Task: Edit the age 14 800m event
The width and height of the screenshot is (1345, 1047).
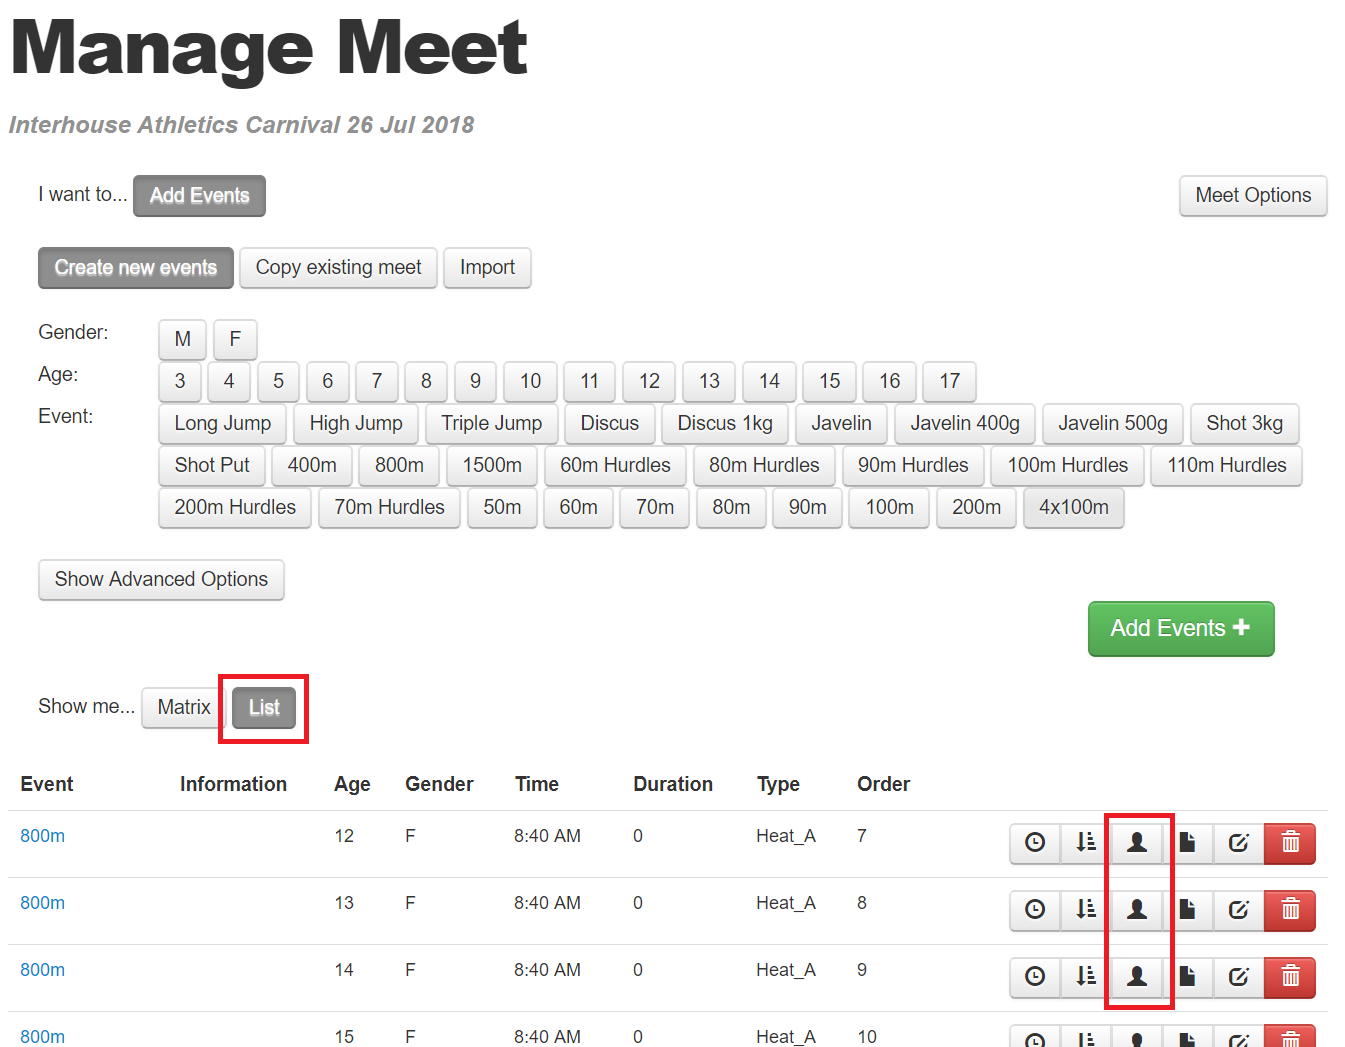Action: click(x=1239, y=977)
